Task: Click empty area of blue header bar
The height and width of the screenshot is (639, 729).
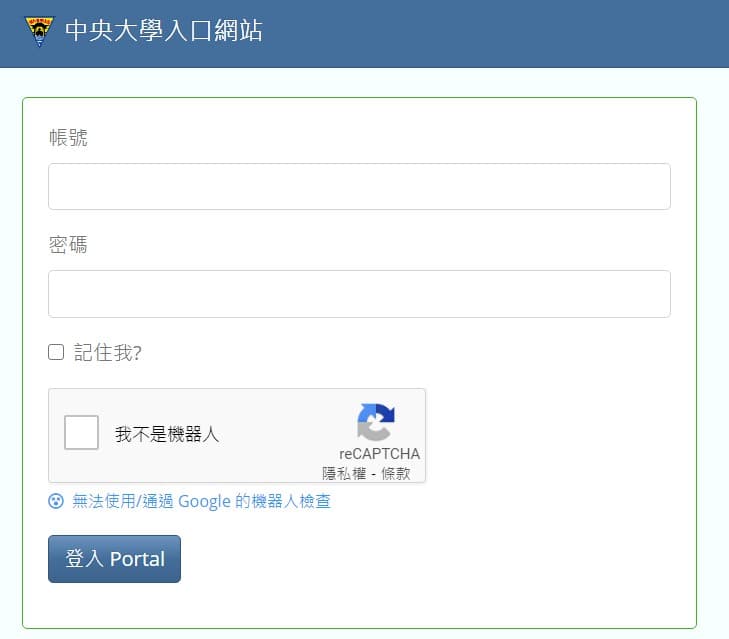Action: tap(488, 33)
